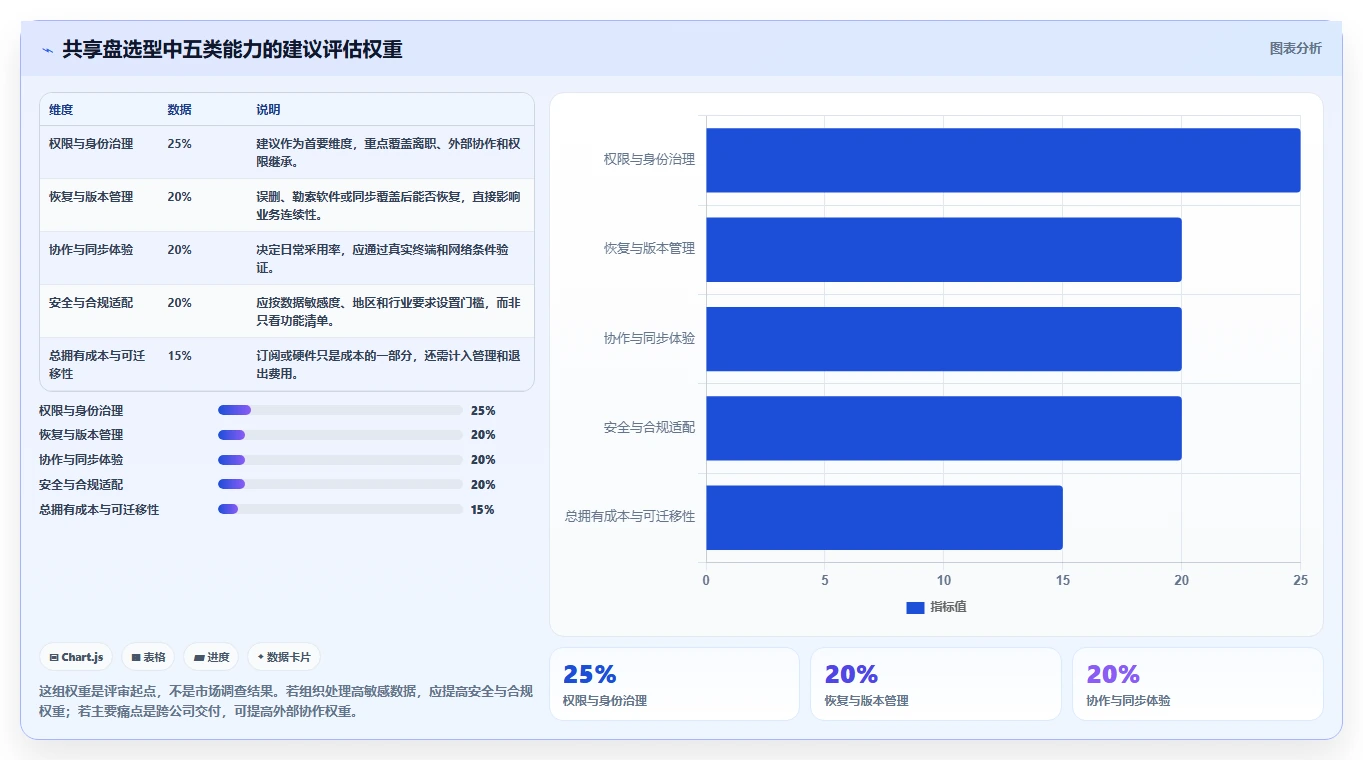Click the 15% cell in the table
Screen dimensions: 1363x760
point(180,356)
